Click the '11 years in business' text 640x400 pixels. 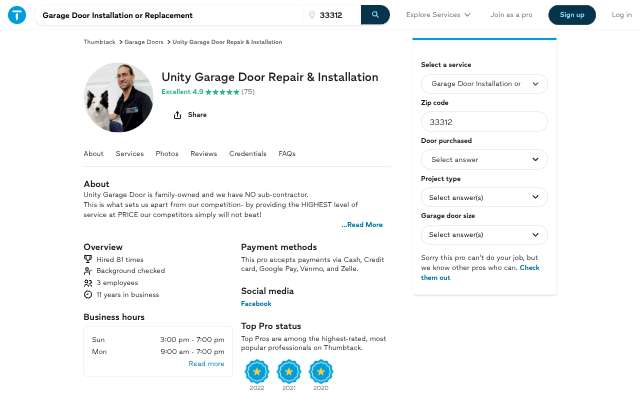(128, 295)
